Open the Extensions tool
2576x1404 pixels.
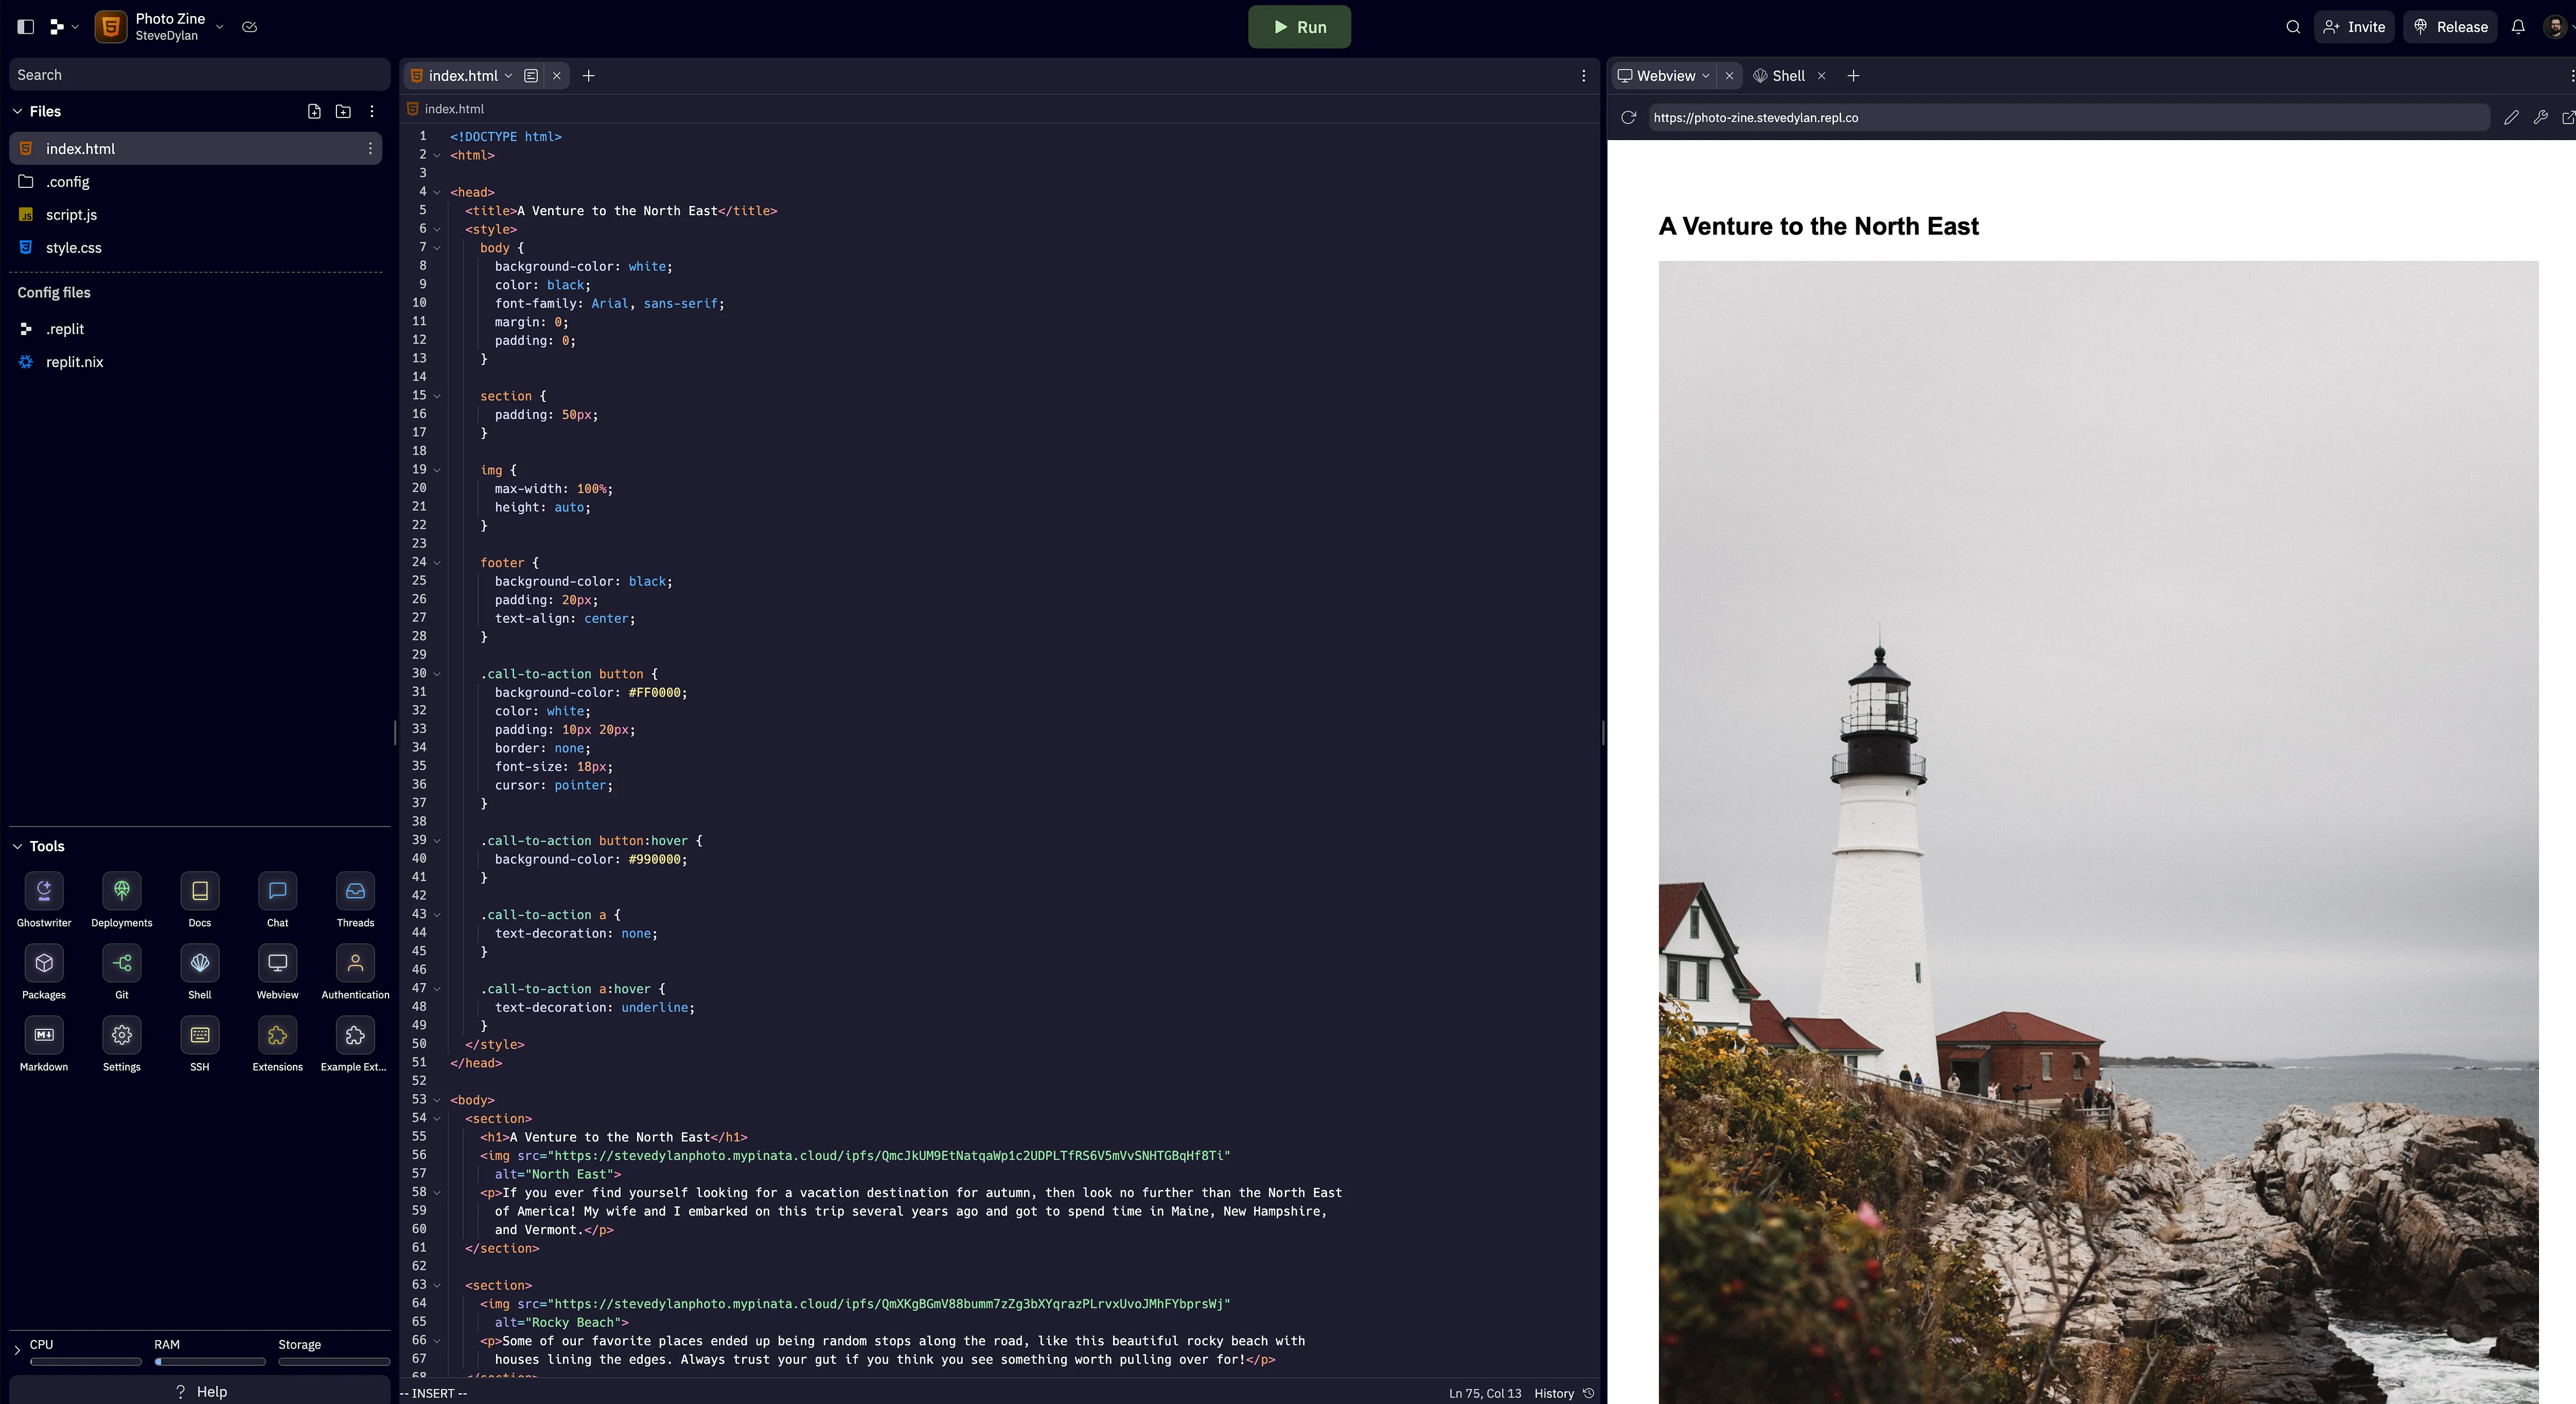(277, 1035)
